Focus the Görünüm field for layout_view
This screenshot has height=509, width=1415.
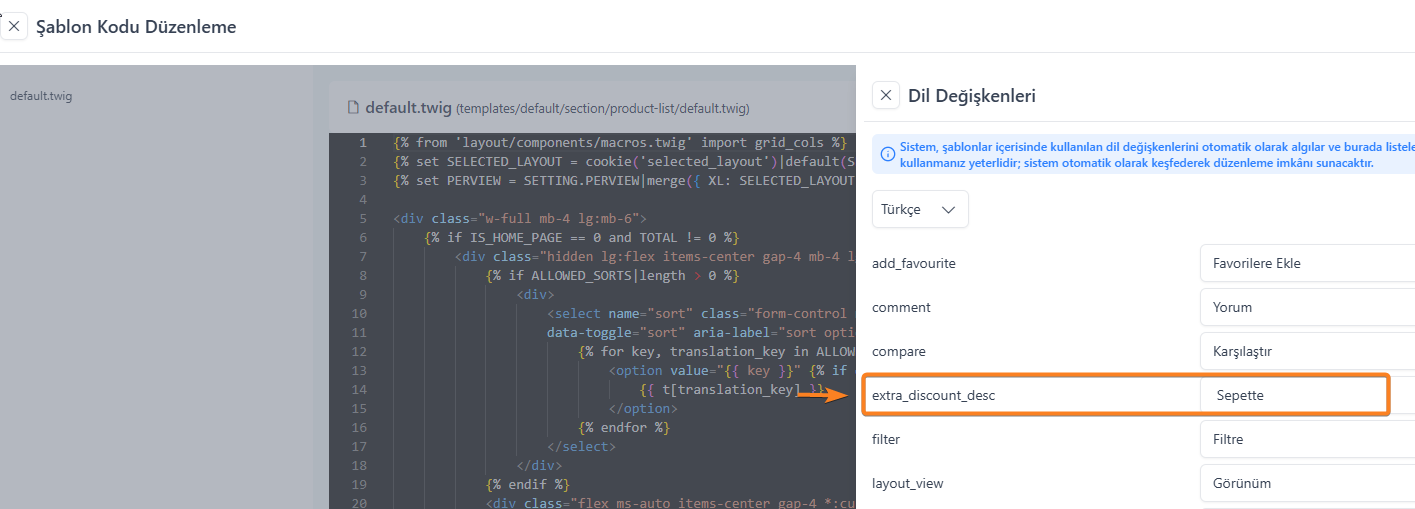1306,483
